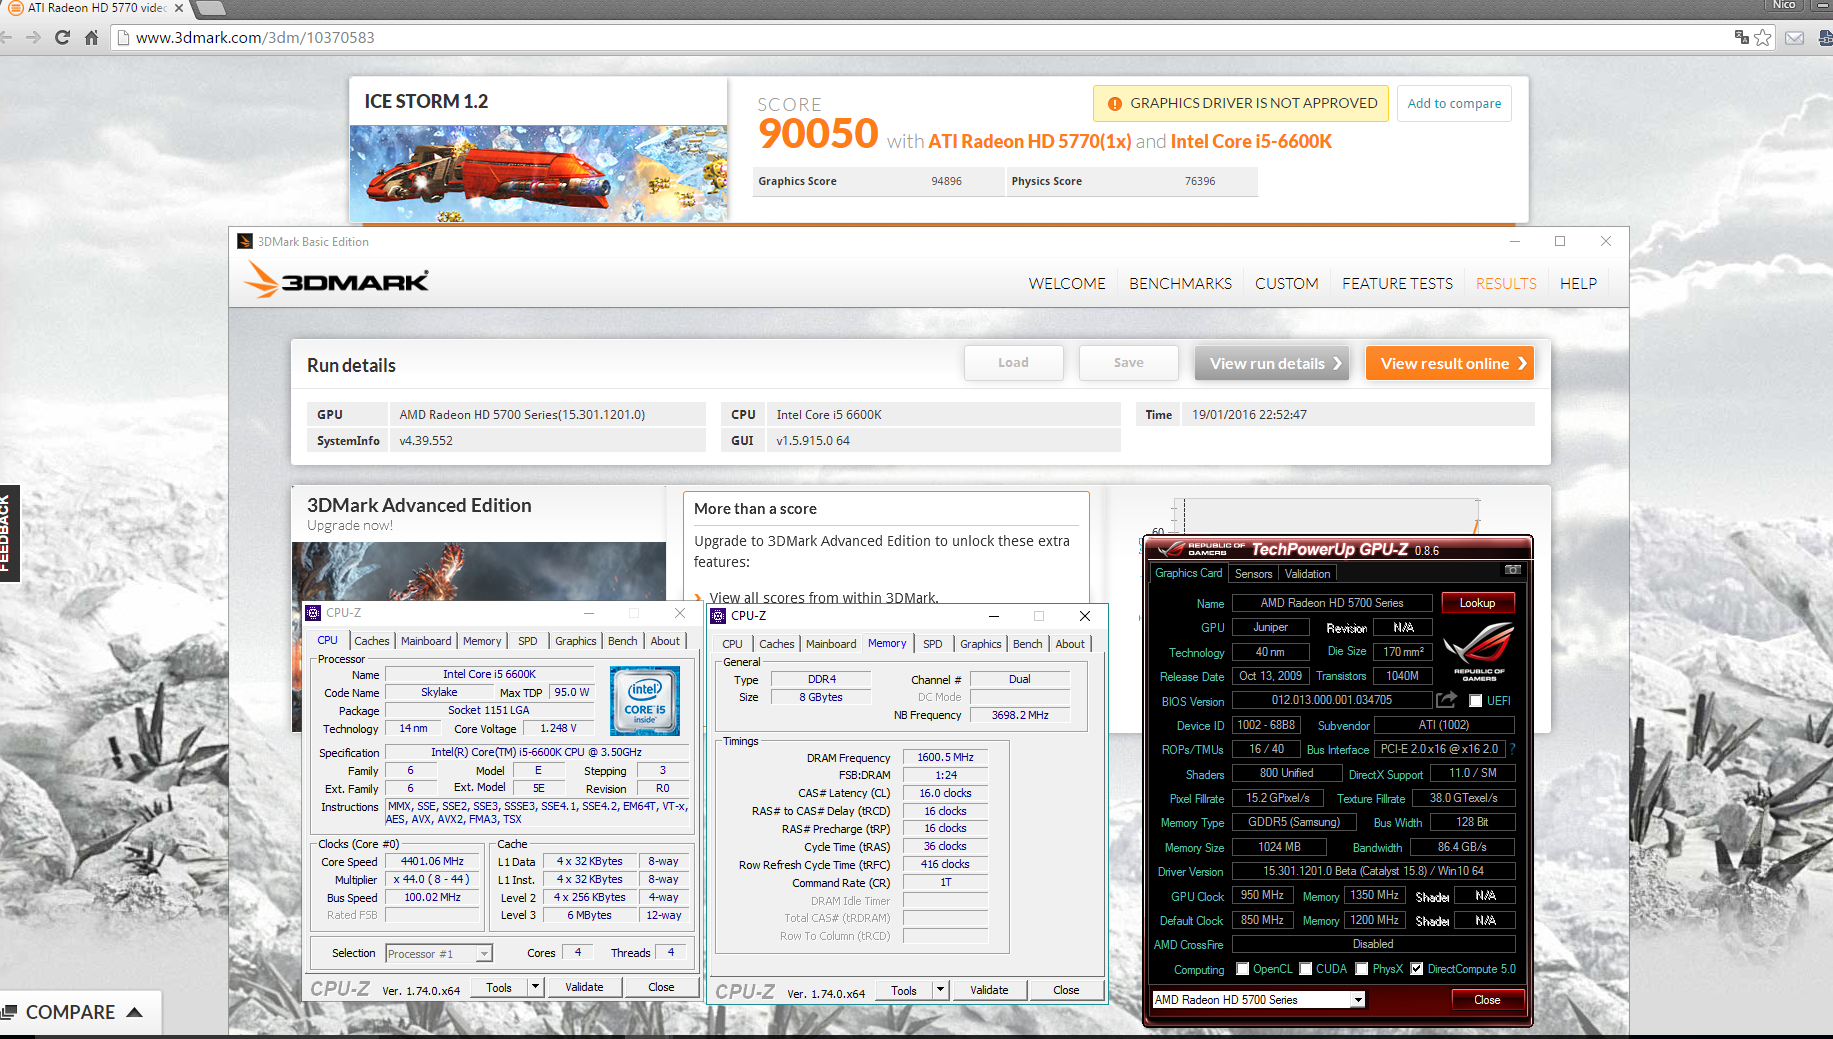Click the red Close button in GPU-Z
This screenshot has height=1039, width=1833.
coord(1487,1000)
